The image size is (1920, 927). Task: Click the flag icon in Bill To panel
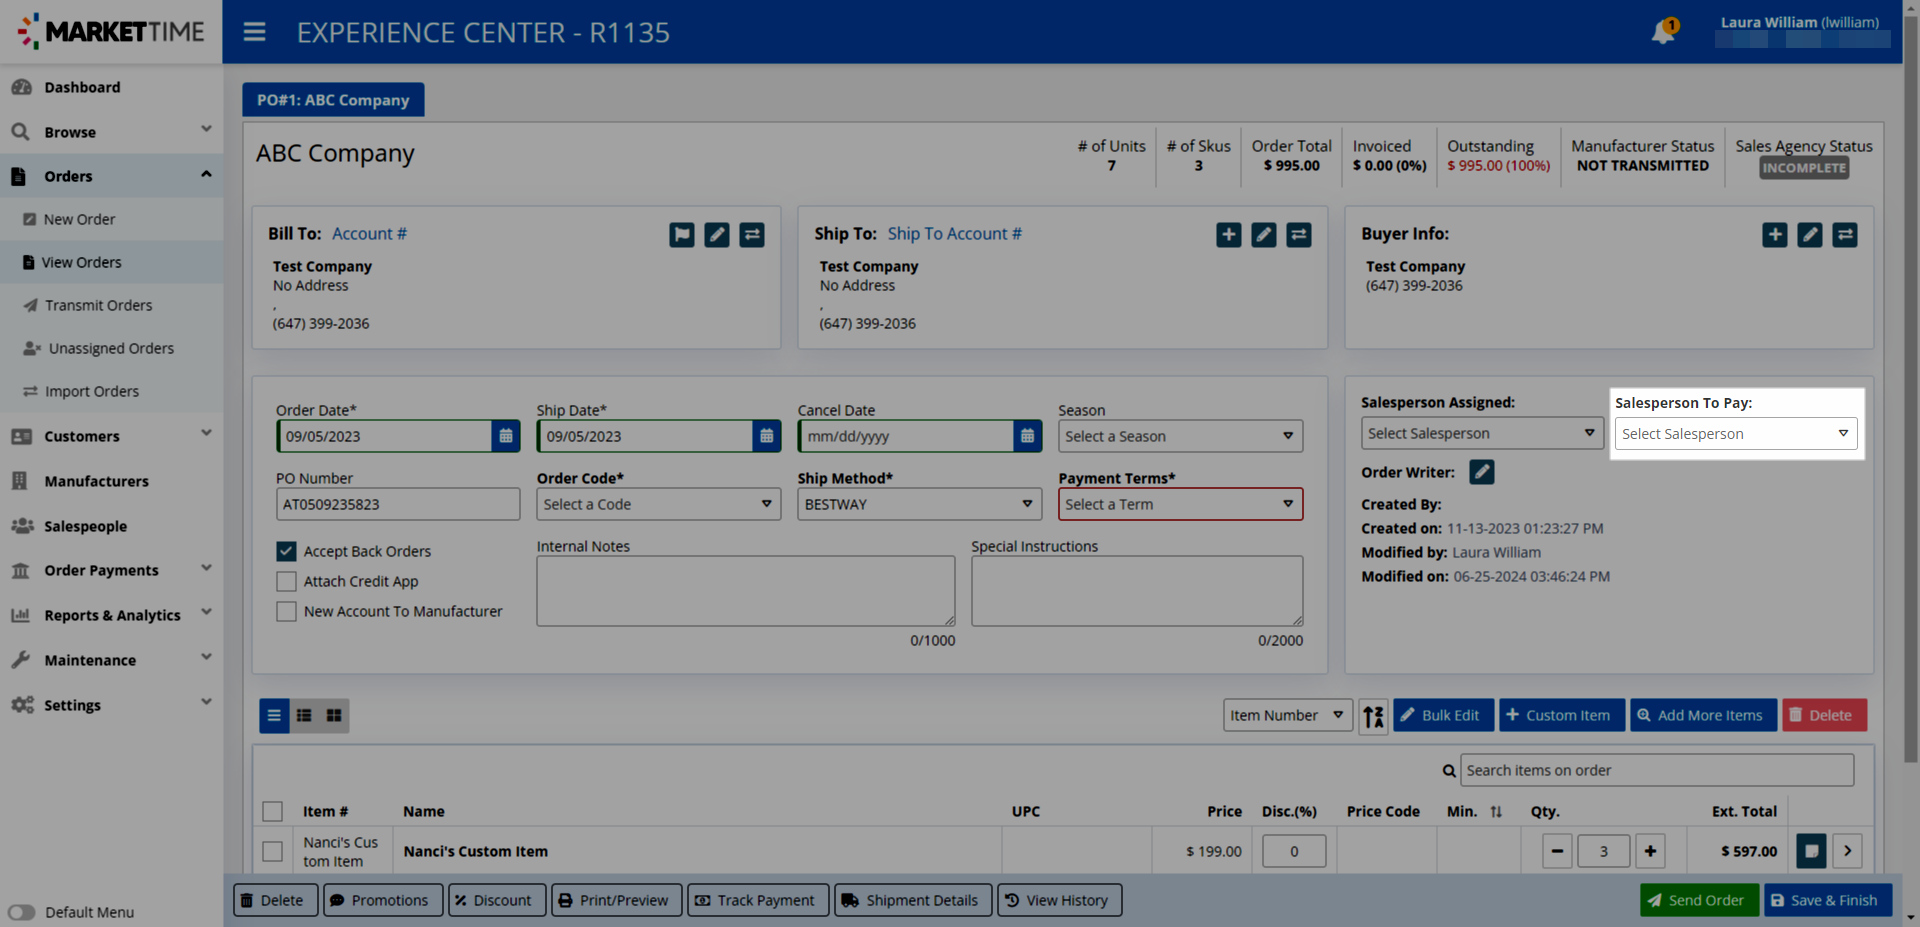pos(682,235)
